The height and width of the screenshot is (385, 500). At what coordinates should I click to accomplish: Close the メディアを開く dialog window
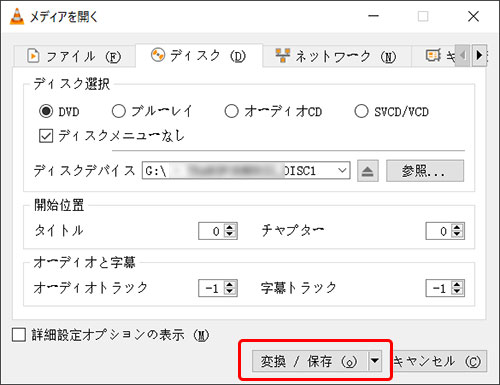click(x=473, y=16)
